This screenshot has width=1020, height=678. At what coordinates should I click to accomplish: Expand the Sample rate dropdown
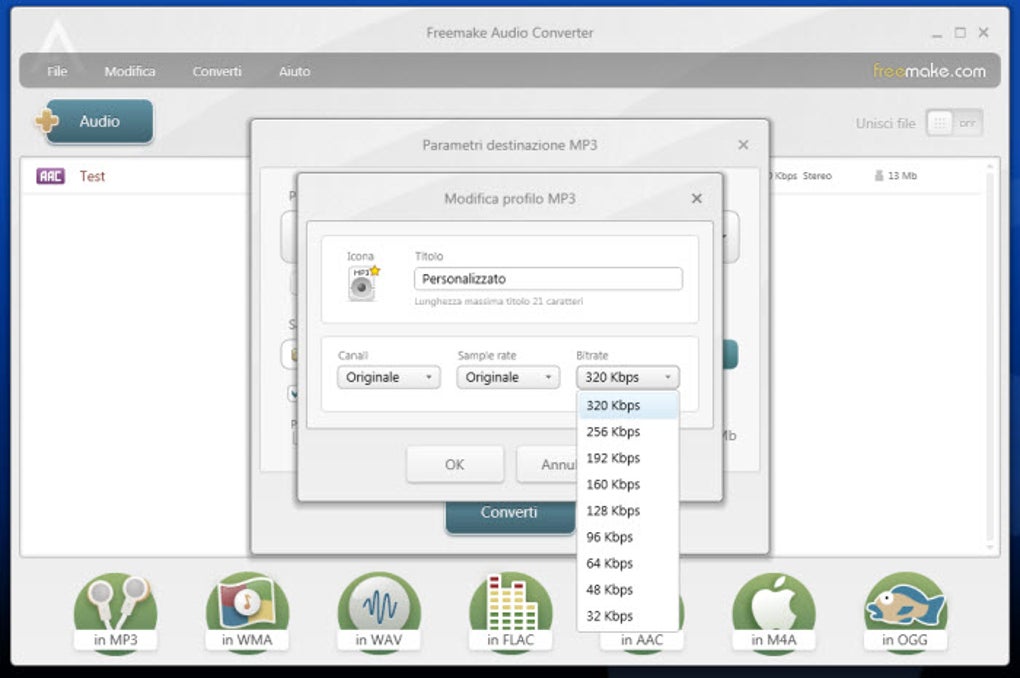pyautogui.click(x=508, y=377)
